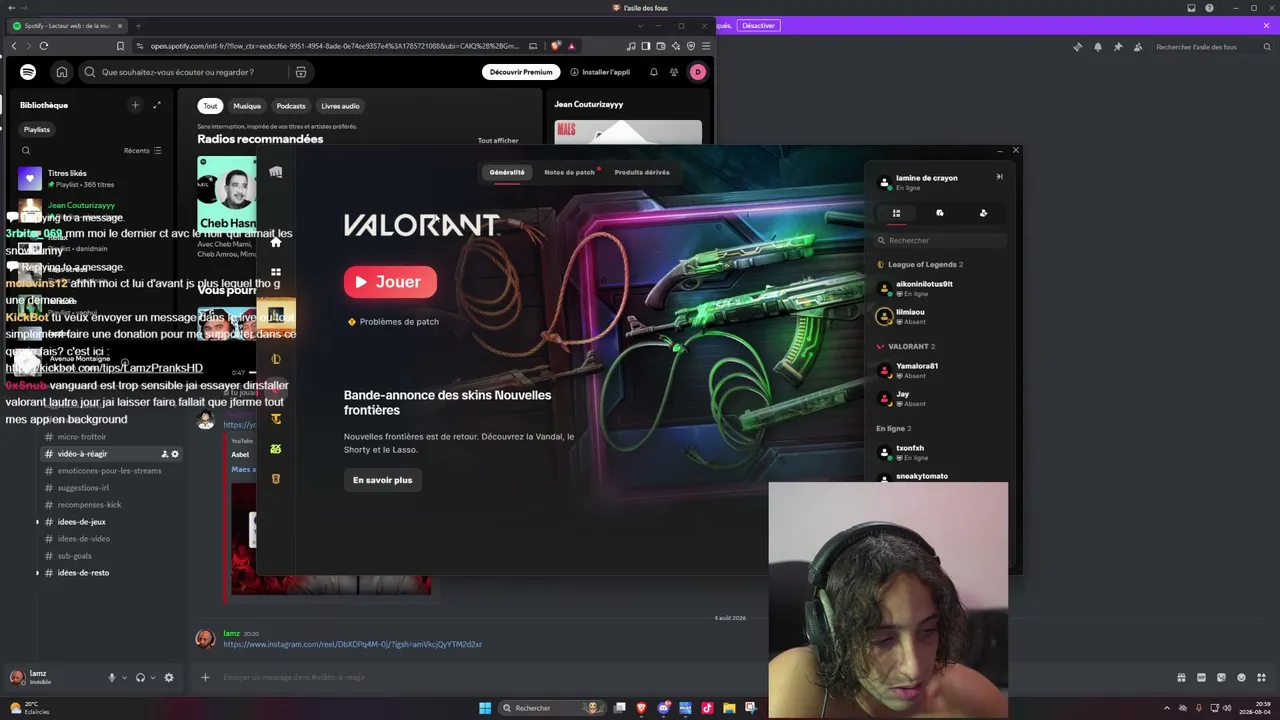Click En savoir plus button

[382, 480]
